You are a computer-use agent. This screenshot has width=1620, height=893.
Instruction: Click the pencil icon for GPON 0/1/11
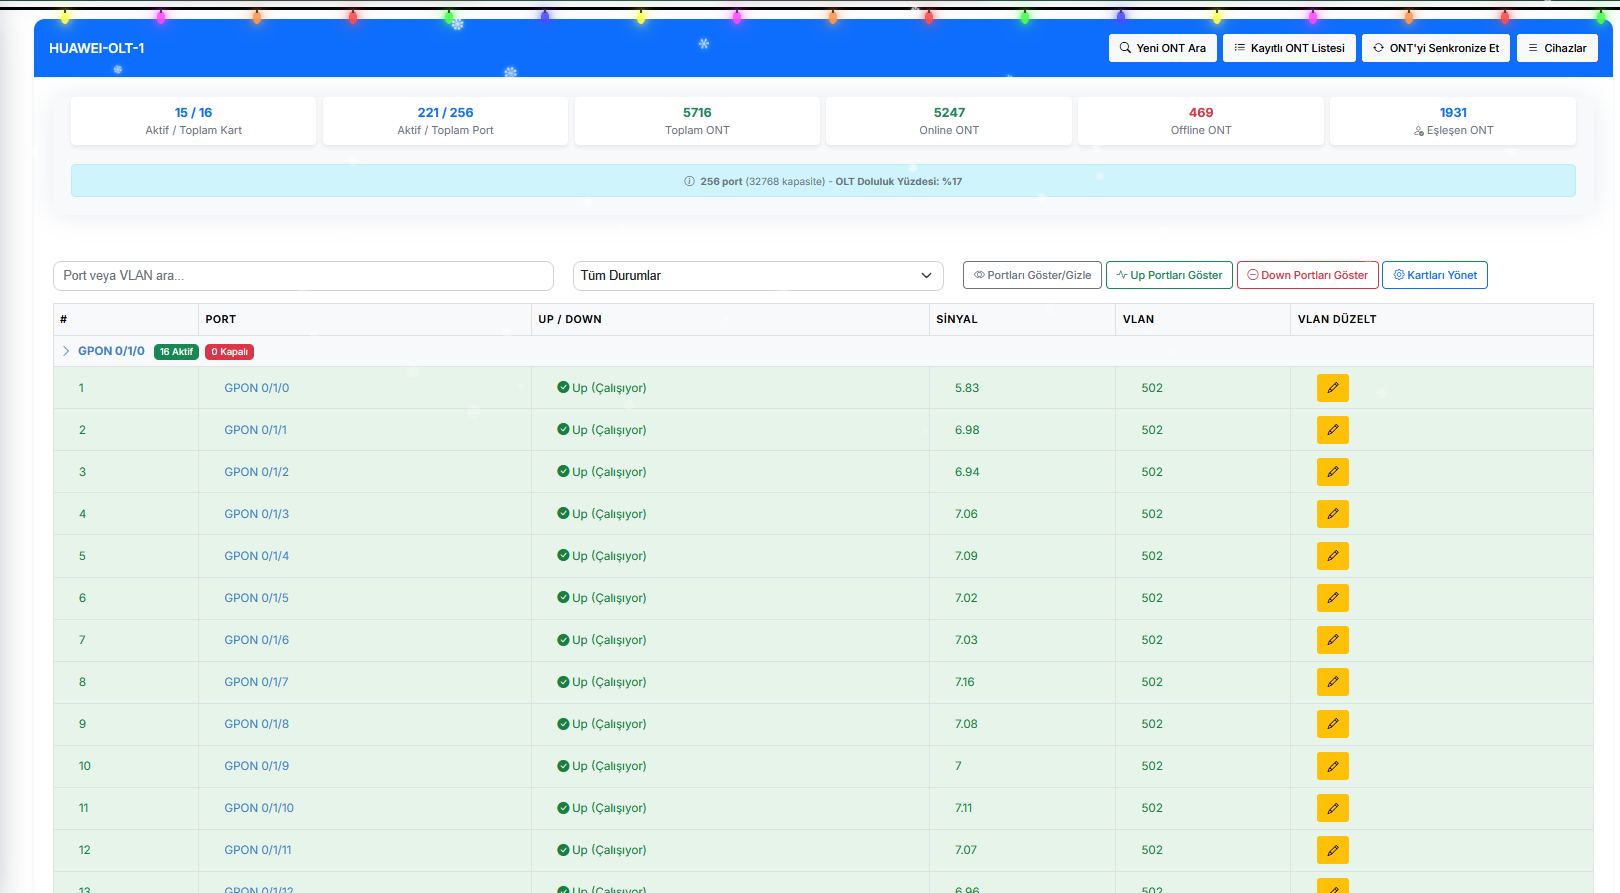click(1332, 850)
